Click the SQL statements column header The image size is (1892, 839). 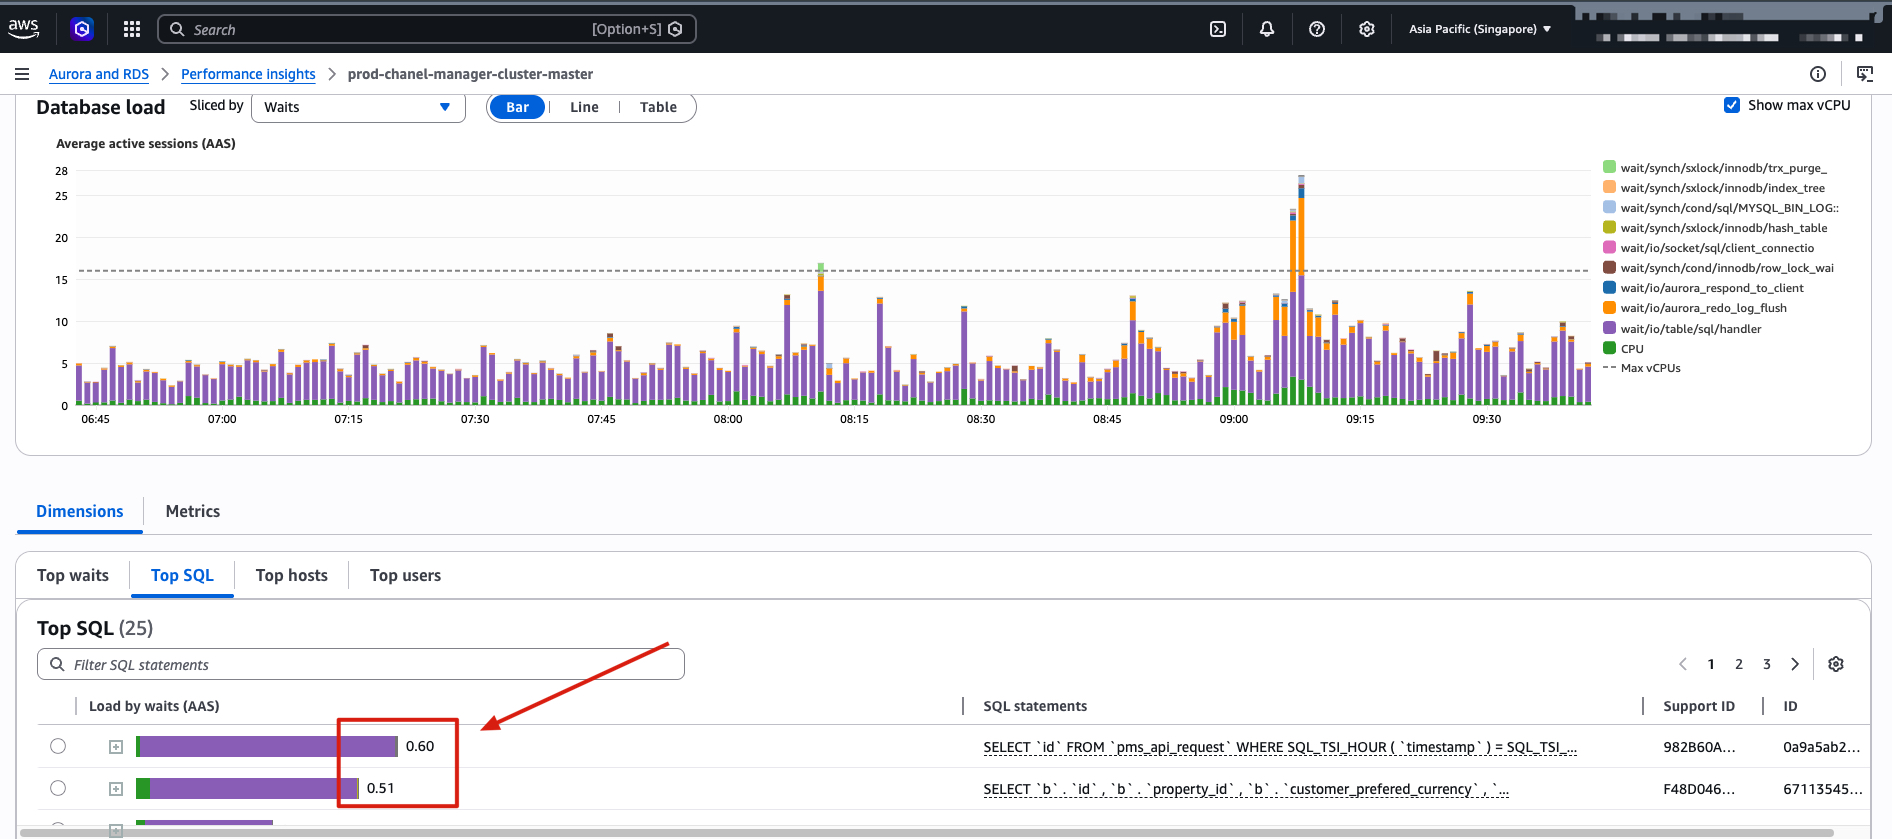point(1035,706)
